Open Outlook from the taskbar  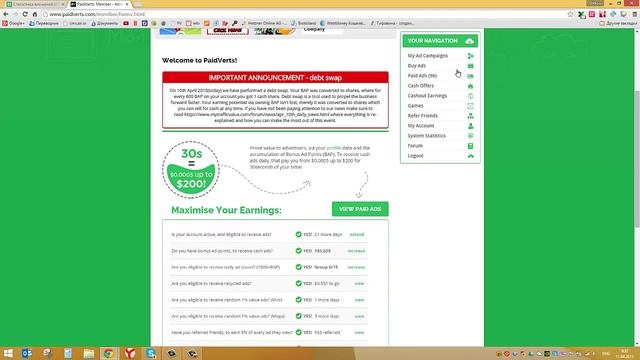coord(27,353)
